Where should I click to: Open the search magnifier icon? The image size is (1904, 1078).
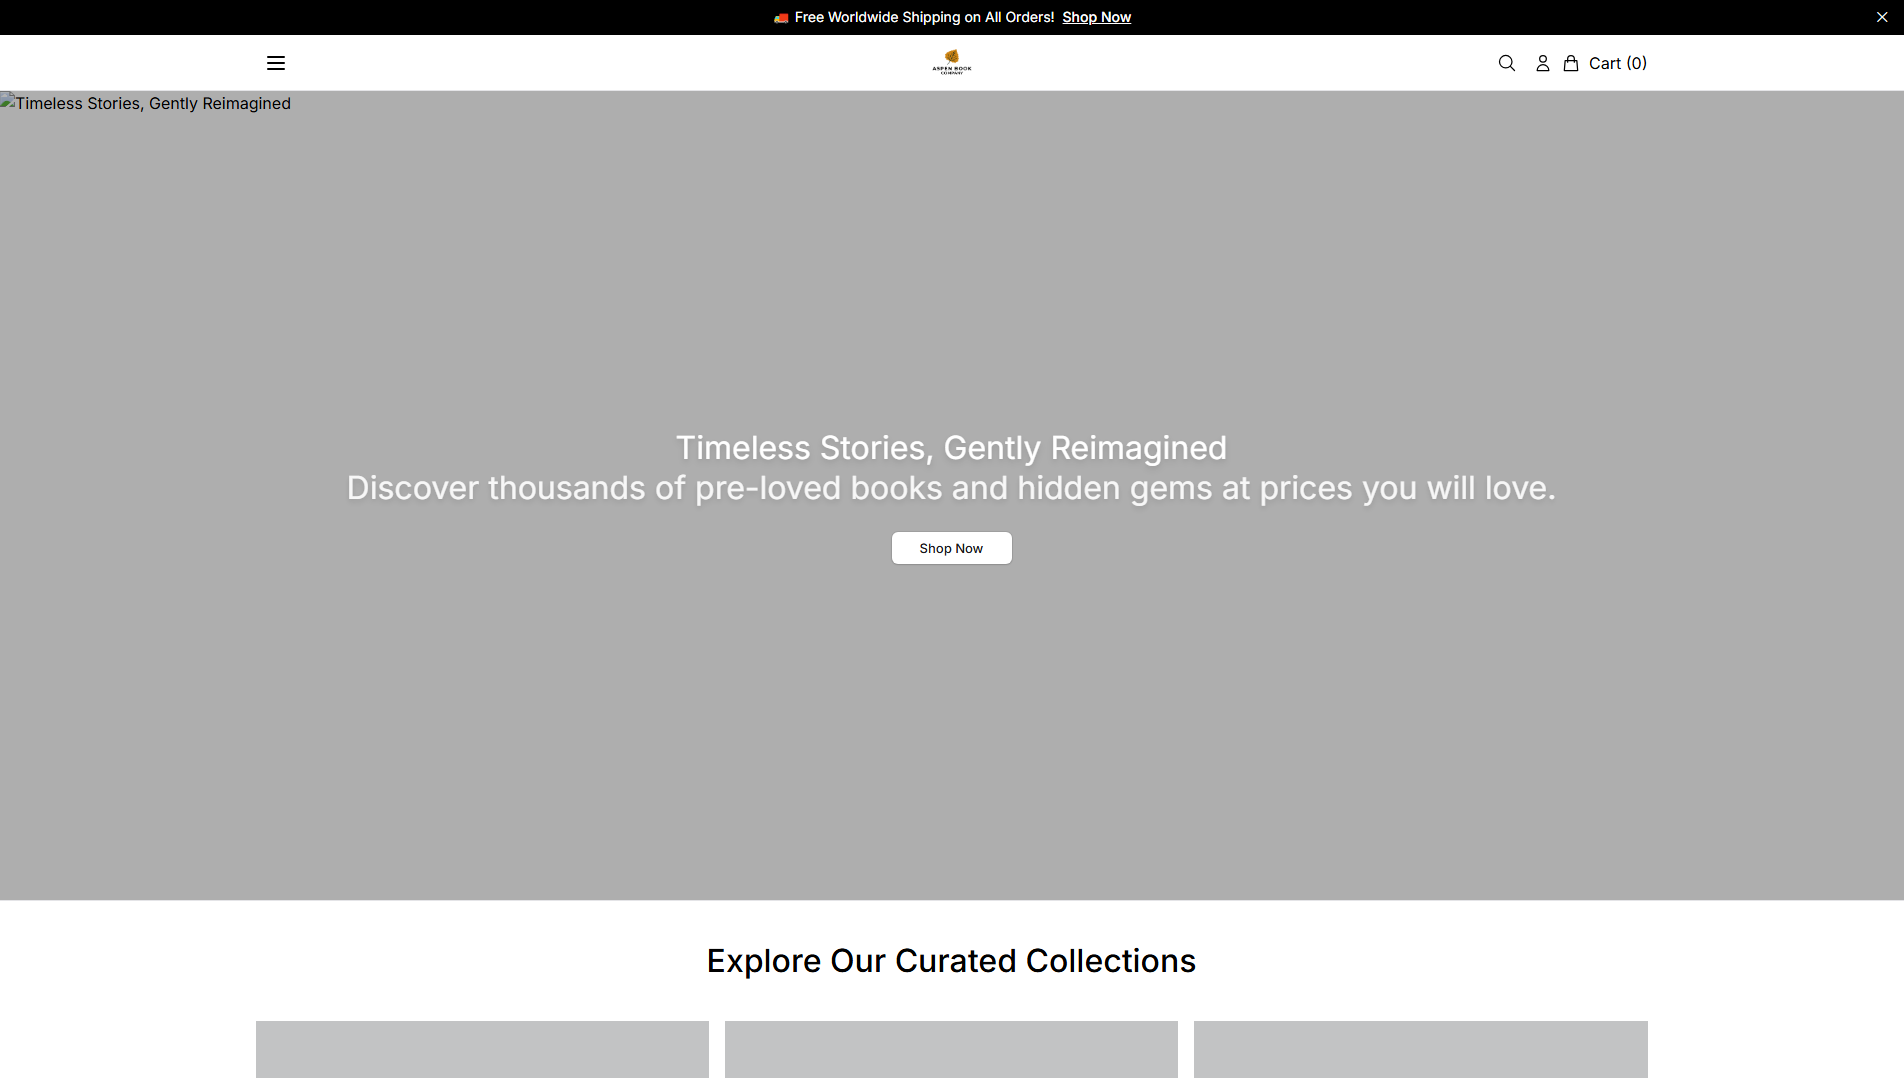1507,63
